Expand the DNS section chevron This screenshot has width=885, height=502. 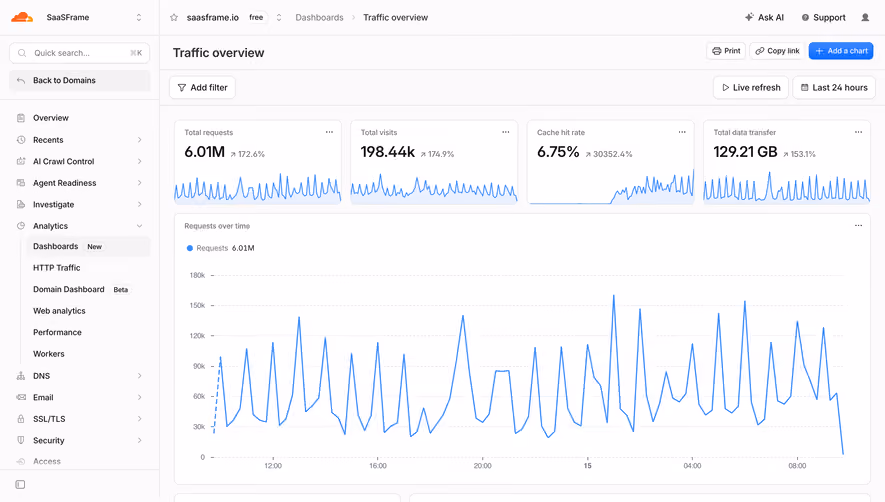[139, 376]
